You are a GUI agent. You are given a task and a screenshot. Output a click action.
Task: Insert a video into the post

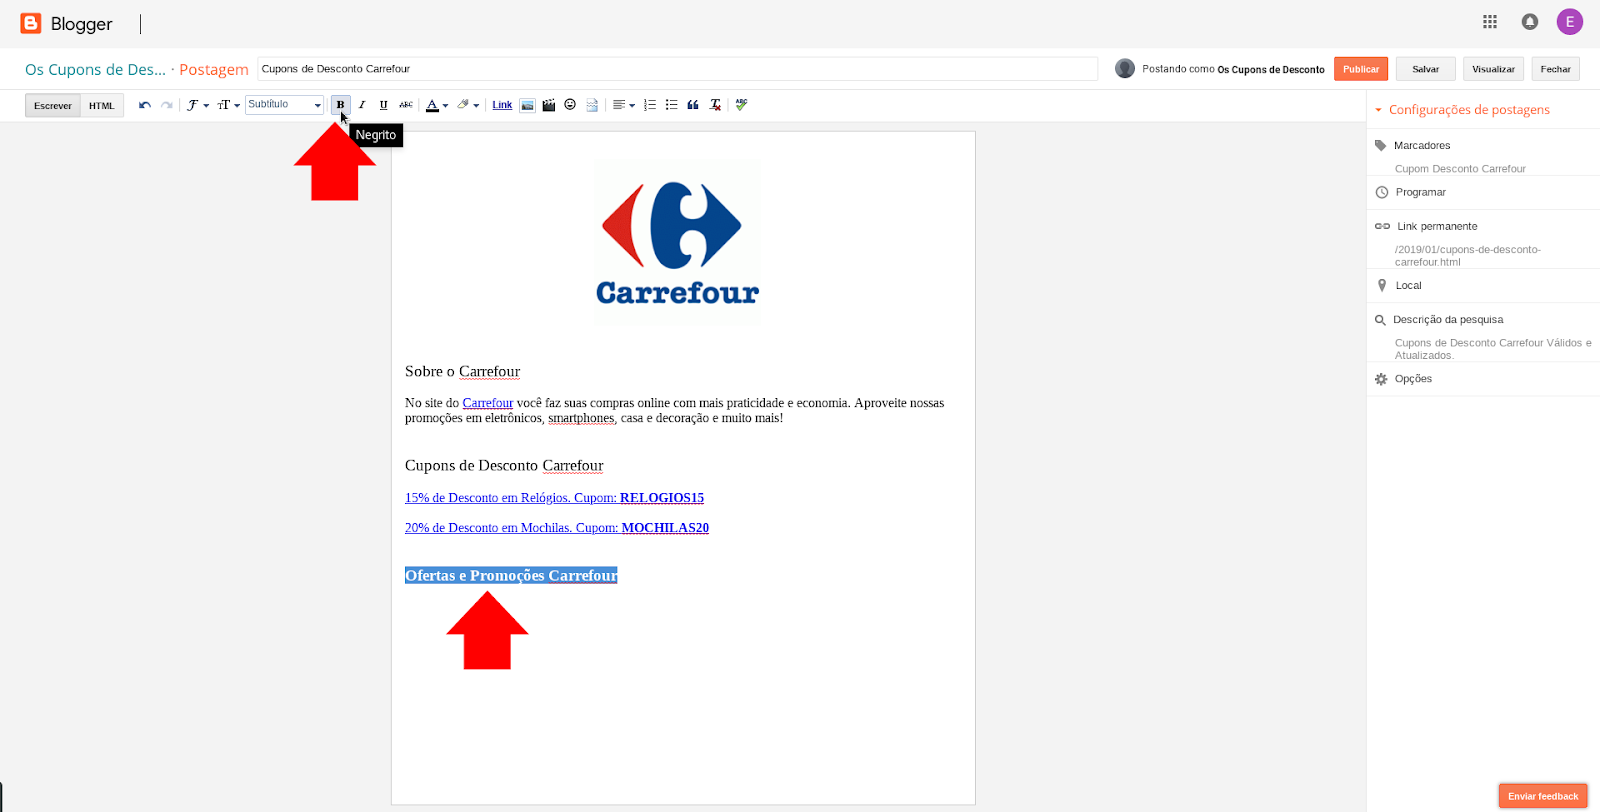point(549,105)
